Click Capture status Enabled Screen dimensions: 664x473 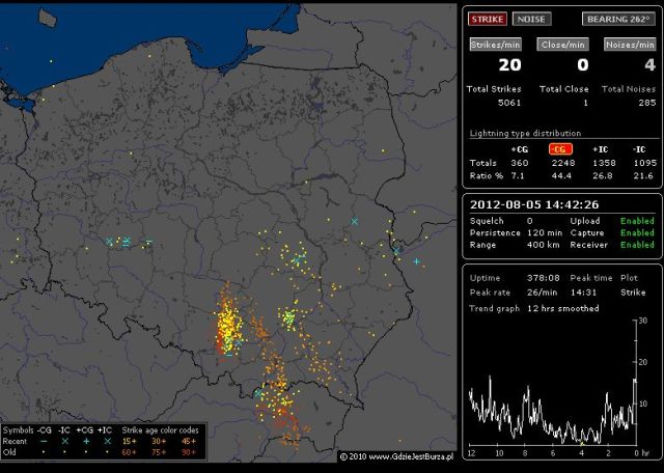click(637, 232)
